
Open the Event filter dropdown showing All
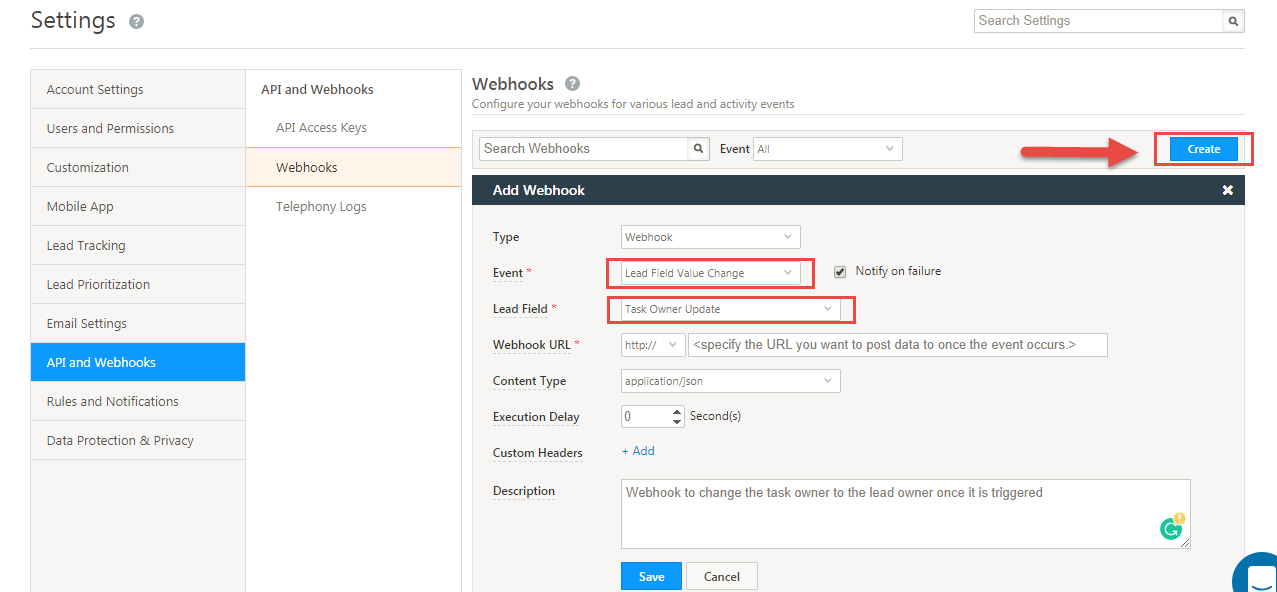827,149
